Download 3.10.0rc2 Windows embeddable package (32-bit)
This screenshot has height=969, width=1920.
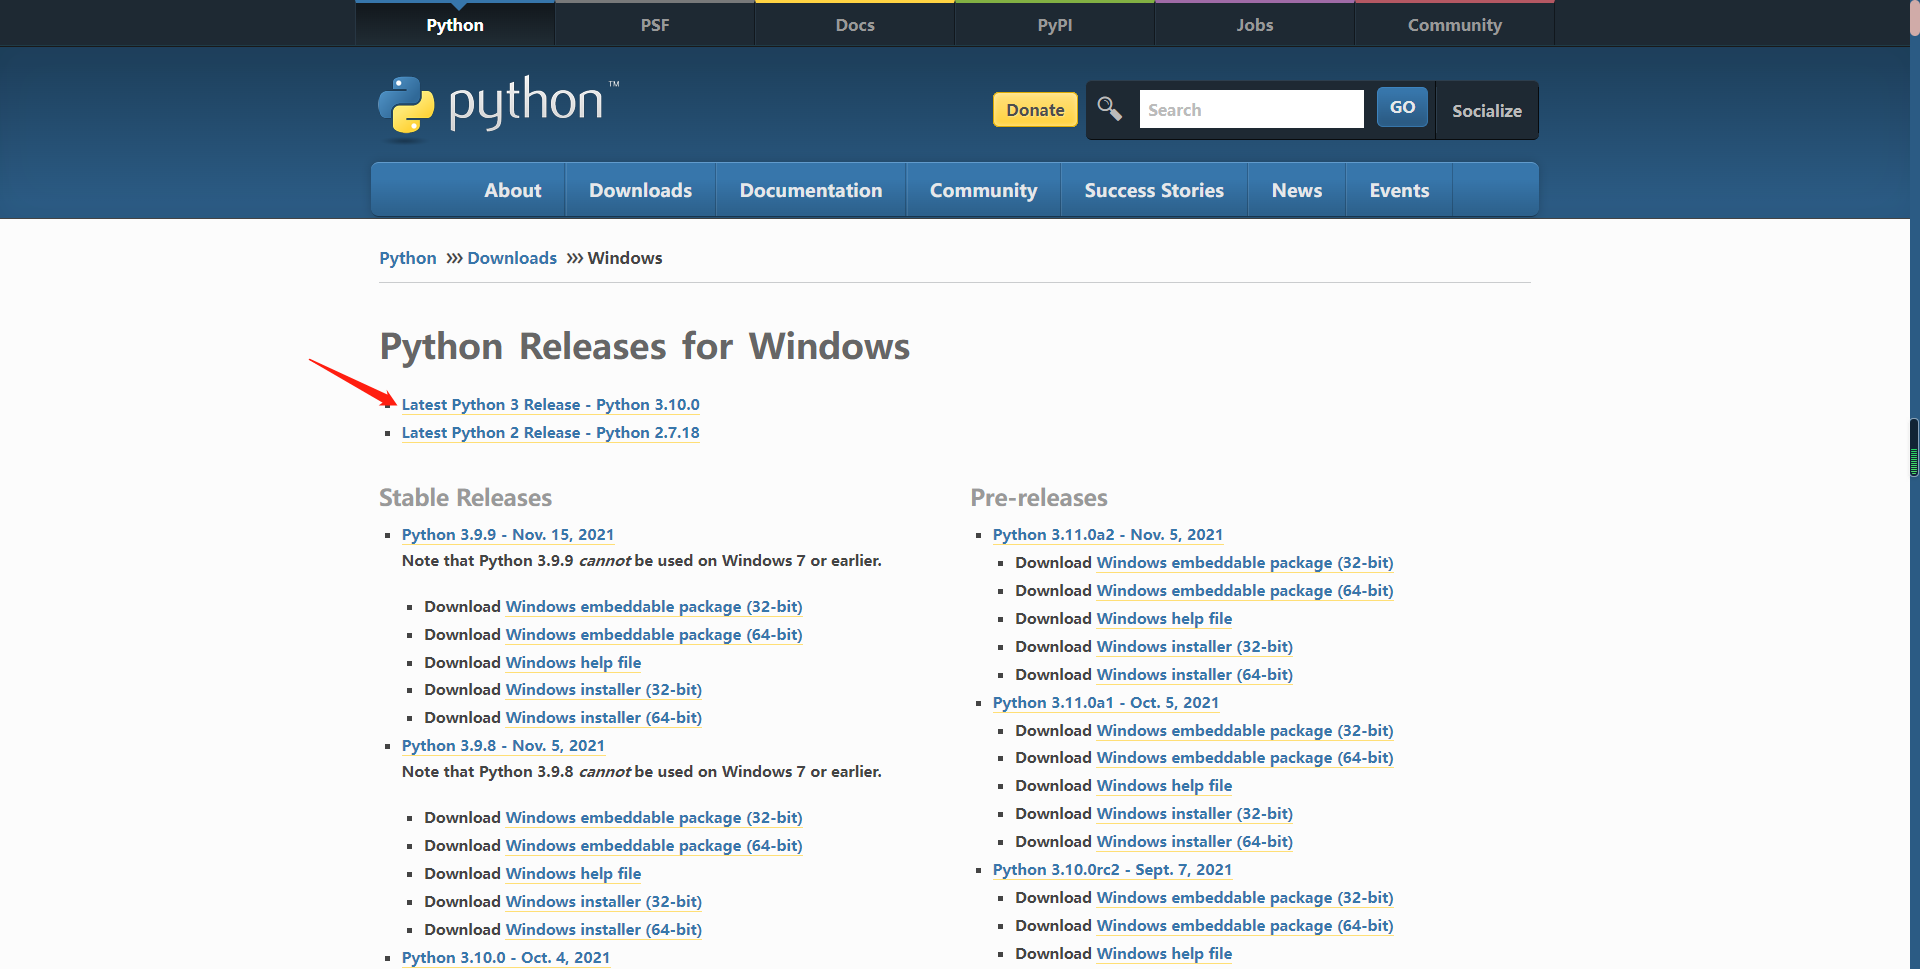tap(1245, 898)
